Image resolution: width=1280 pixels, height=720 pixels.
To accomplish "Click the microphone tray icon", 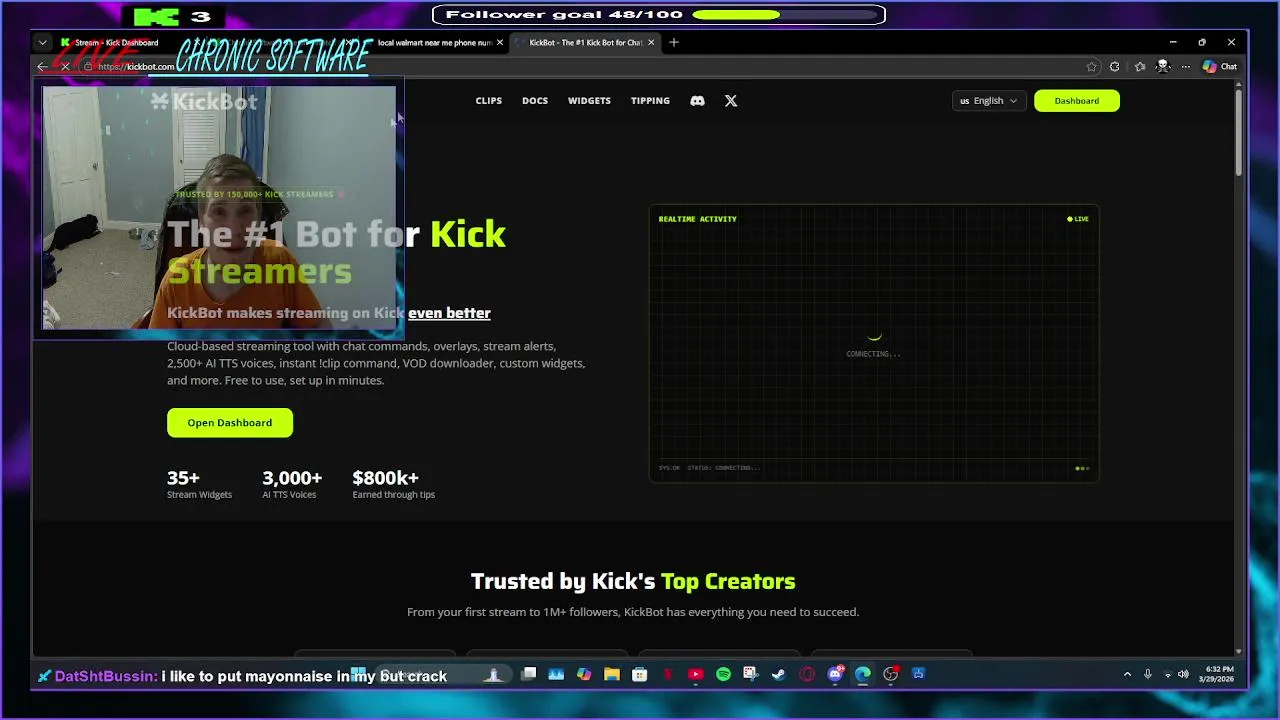I will click(x=1148, y=675).
